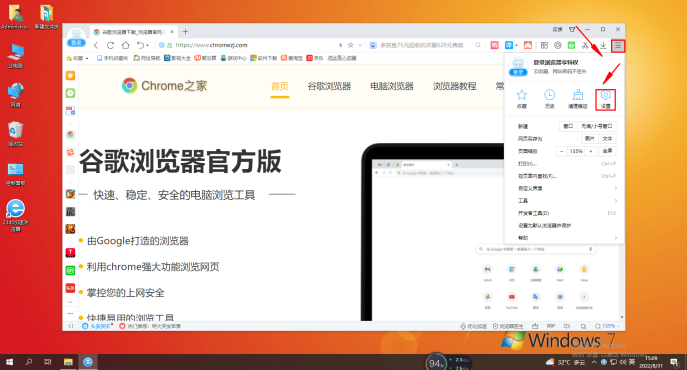Click the pink shopping toolbar icon

pos(495,45)
